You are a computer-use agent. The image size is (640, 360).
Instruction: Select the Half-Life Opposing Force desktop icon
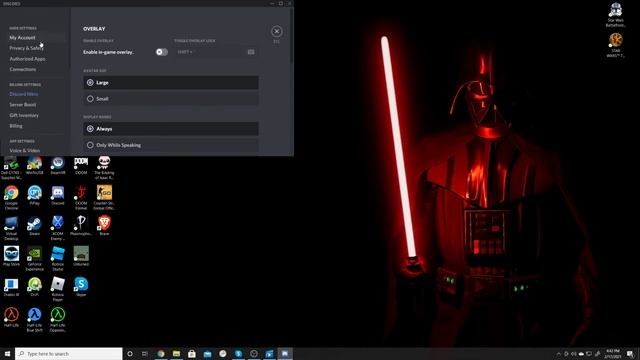58,319
